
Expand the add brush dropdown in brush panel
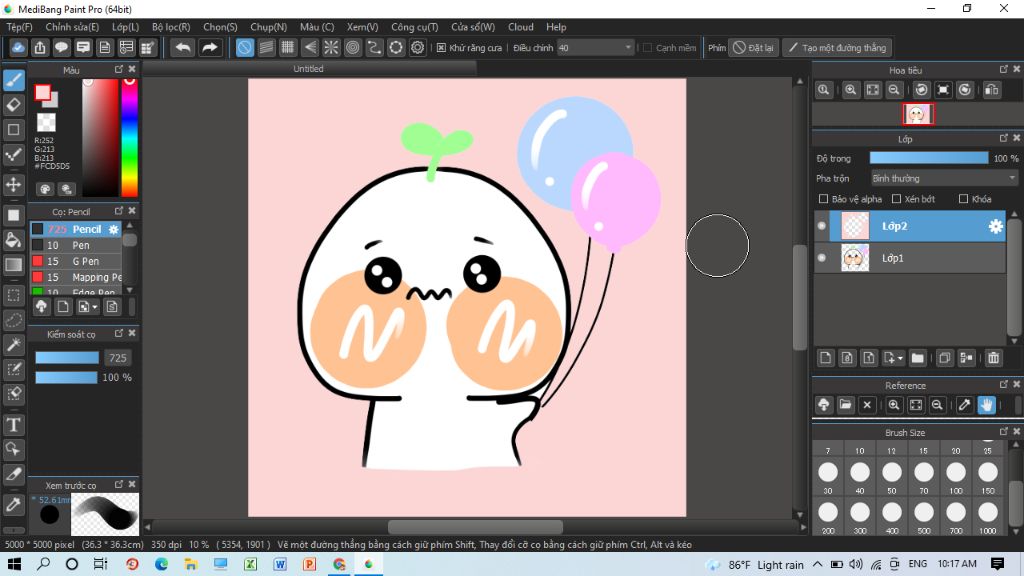[95, 307]
